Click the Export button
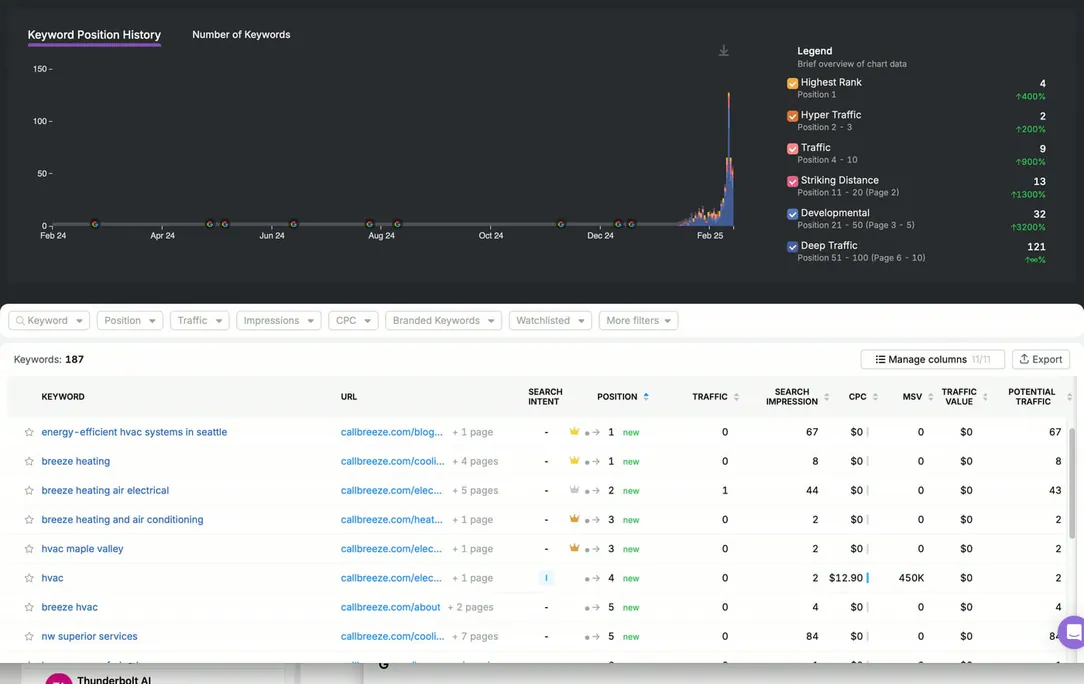Viewport: 1084px width, 684px height. tap(1040, 359)
